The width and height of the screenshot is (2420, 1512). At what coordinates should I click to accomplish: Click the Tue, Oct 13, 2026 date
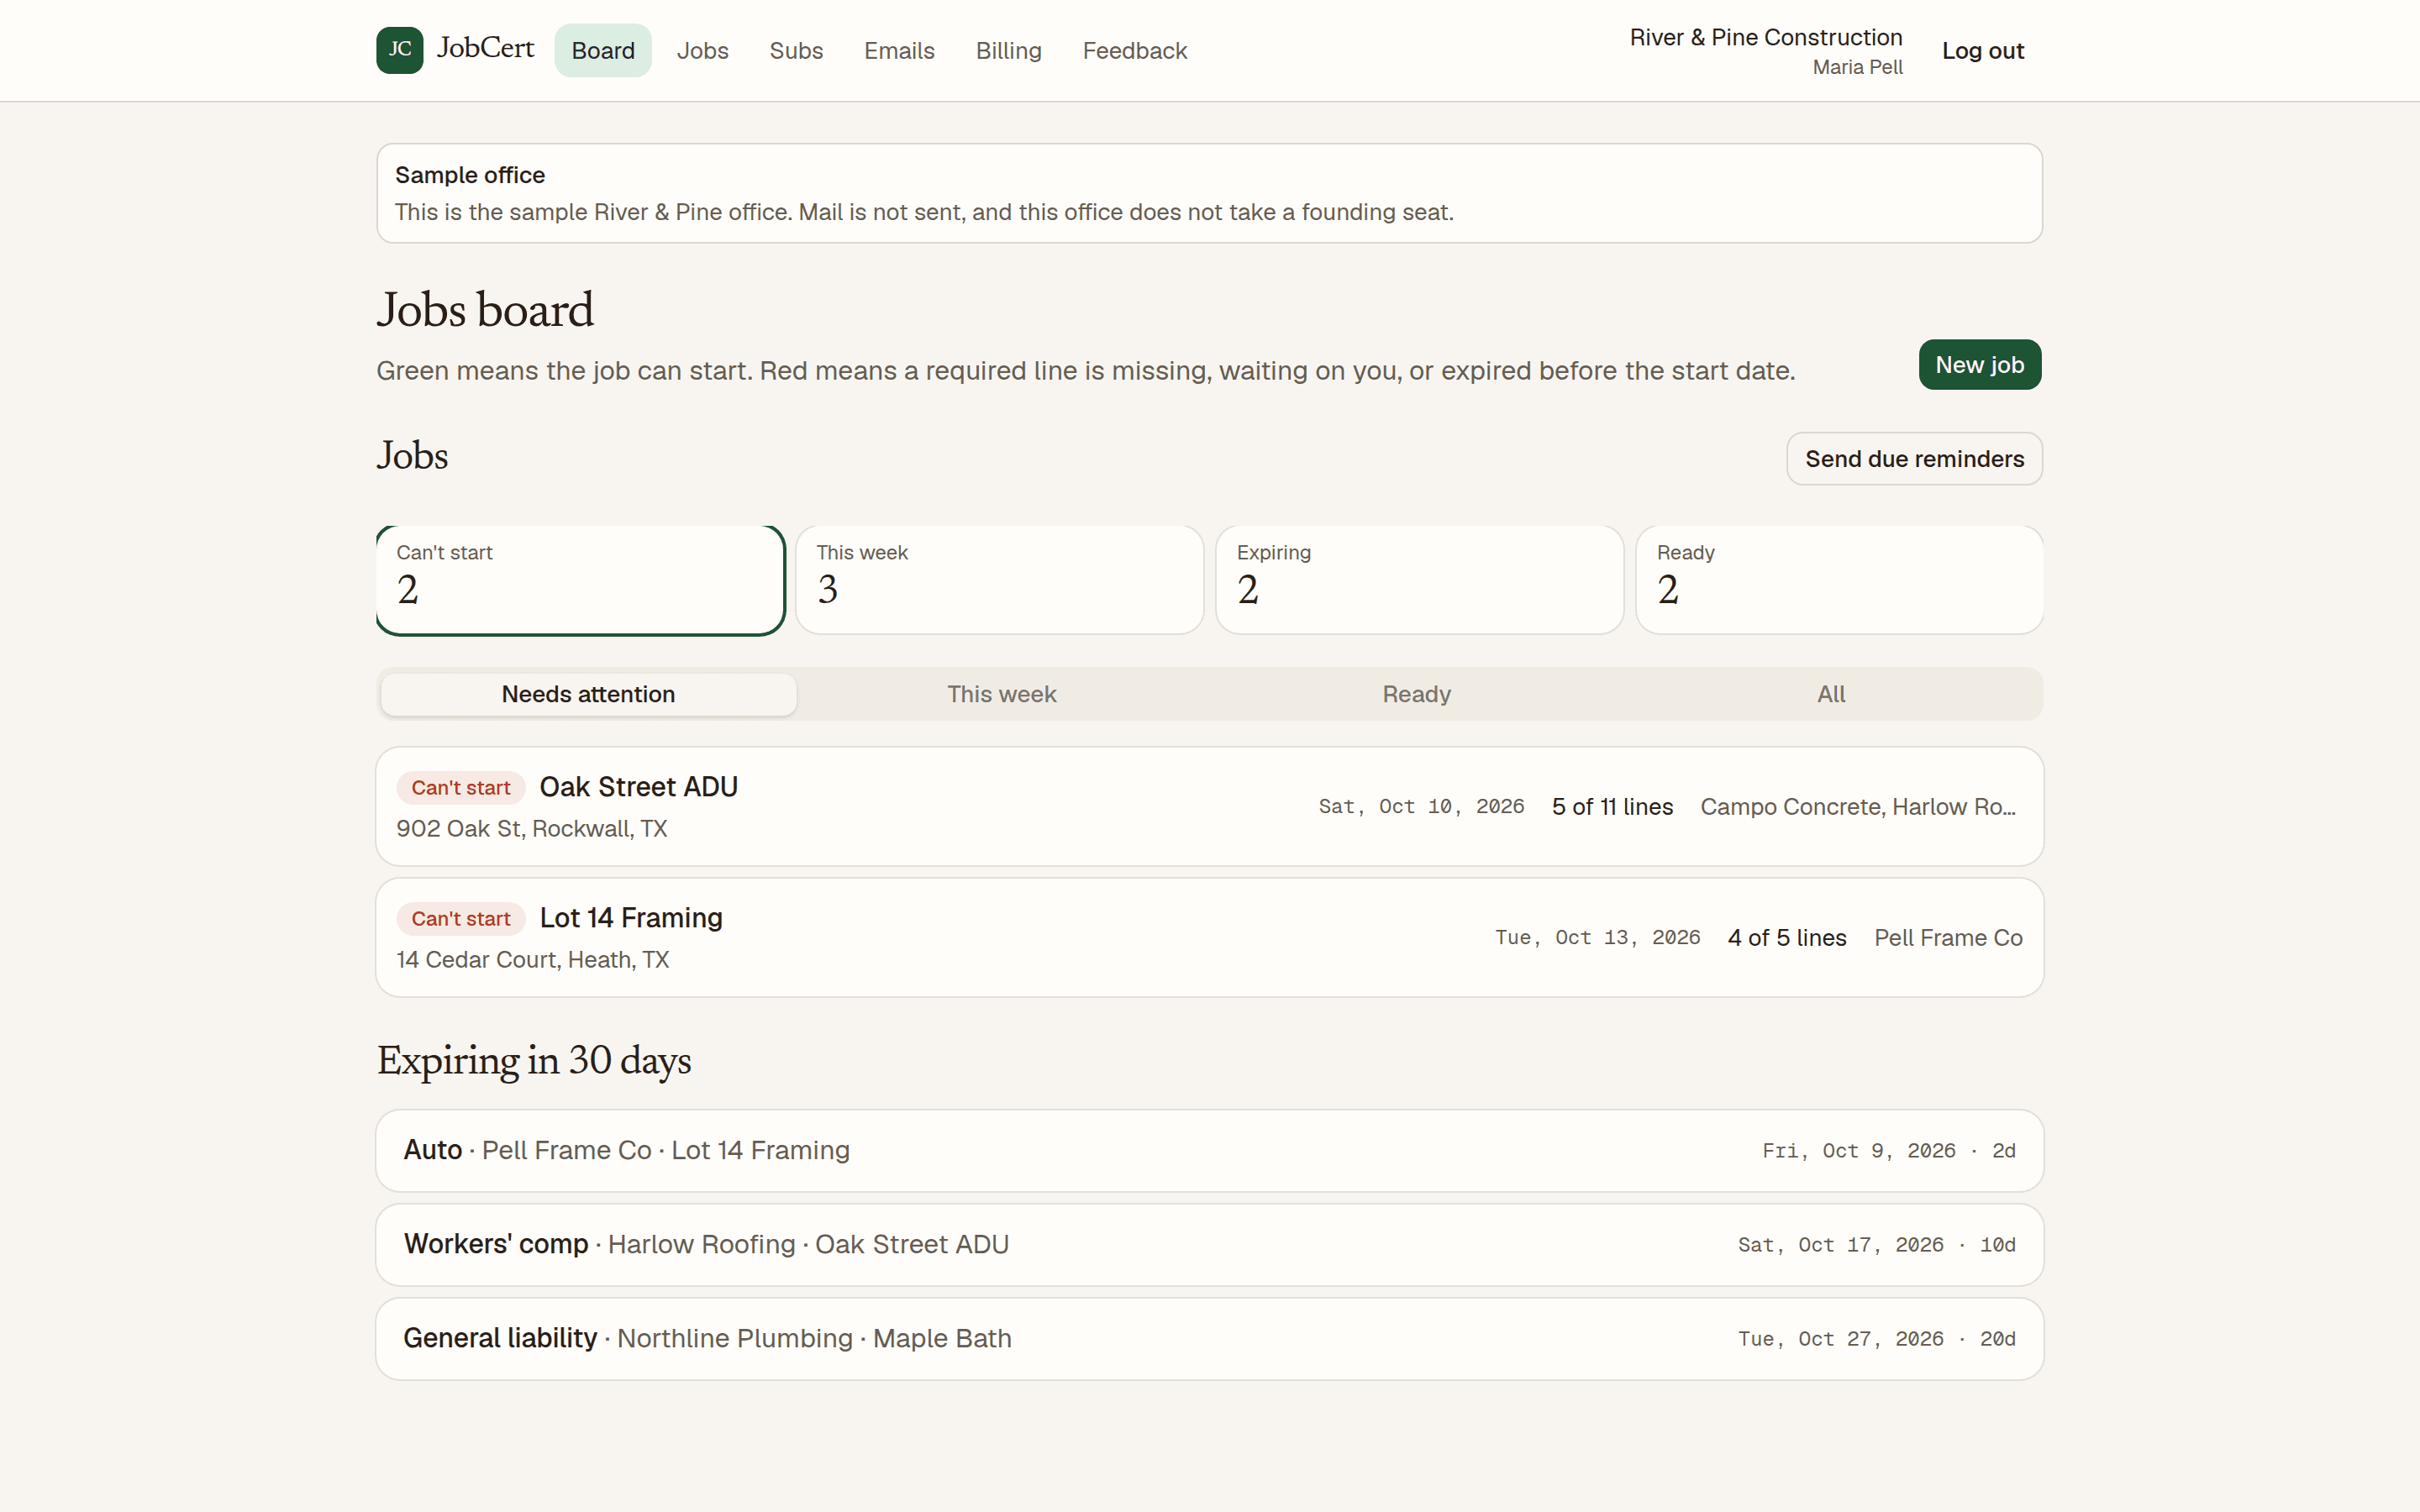[x=1597, y=938]
